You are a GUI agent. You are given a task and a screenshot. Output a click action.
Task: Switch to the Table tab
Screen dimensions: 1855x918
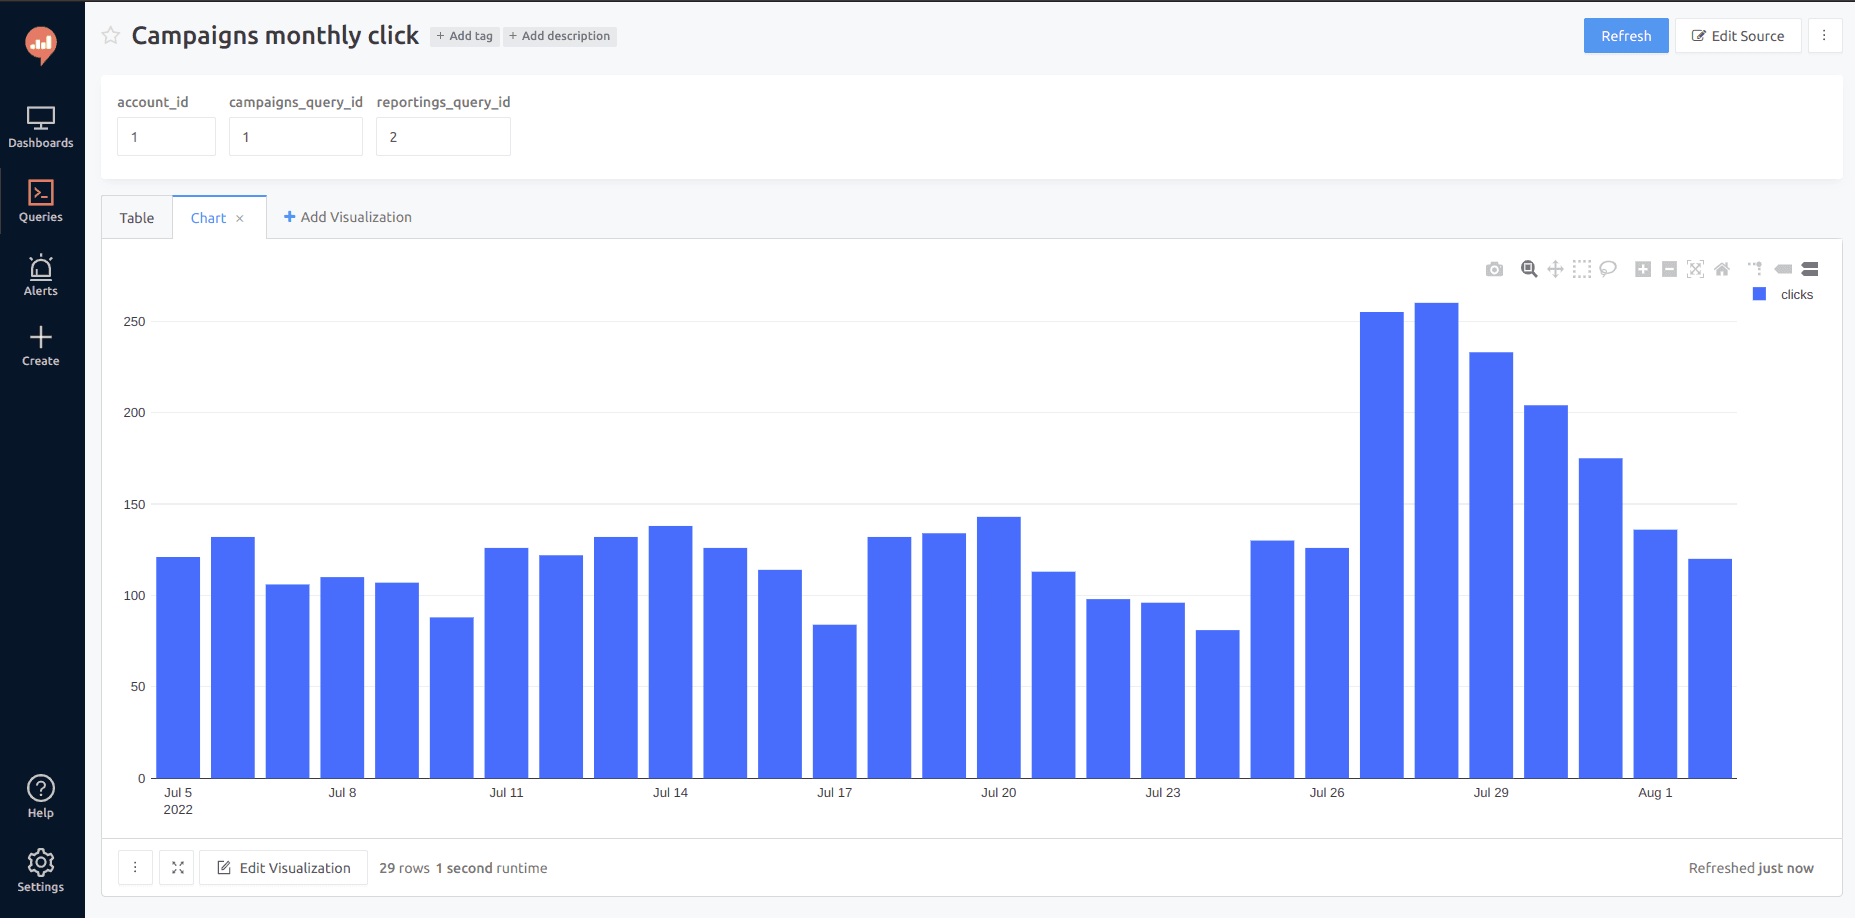(x=137, y=218)
